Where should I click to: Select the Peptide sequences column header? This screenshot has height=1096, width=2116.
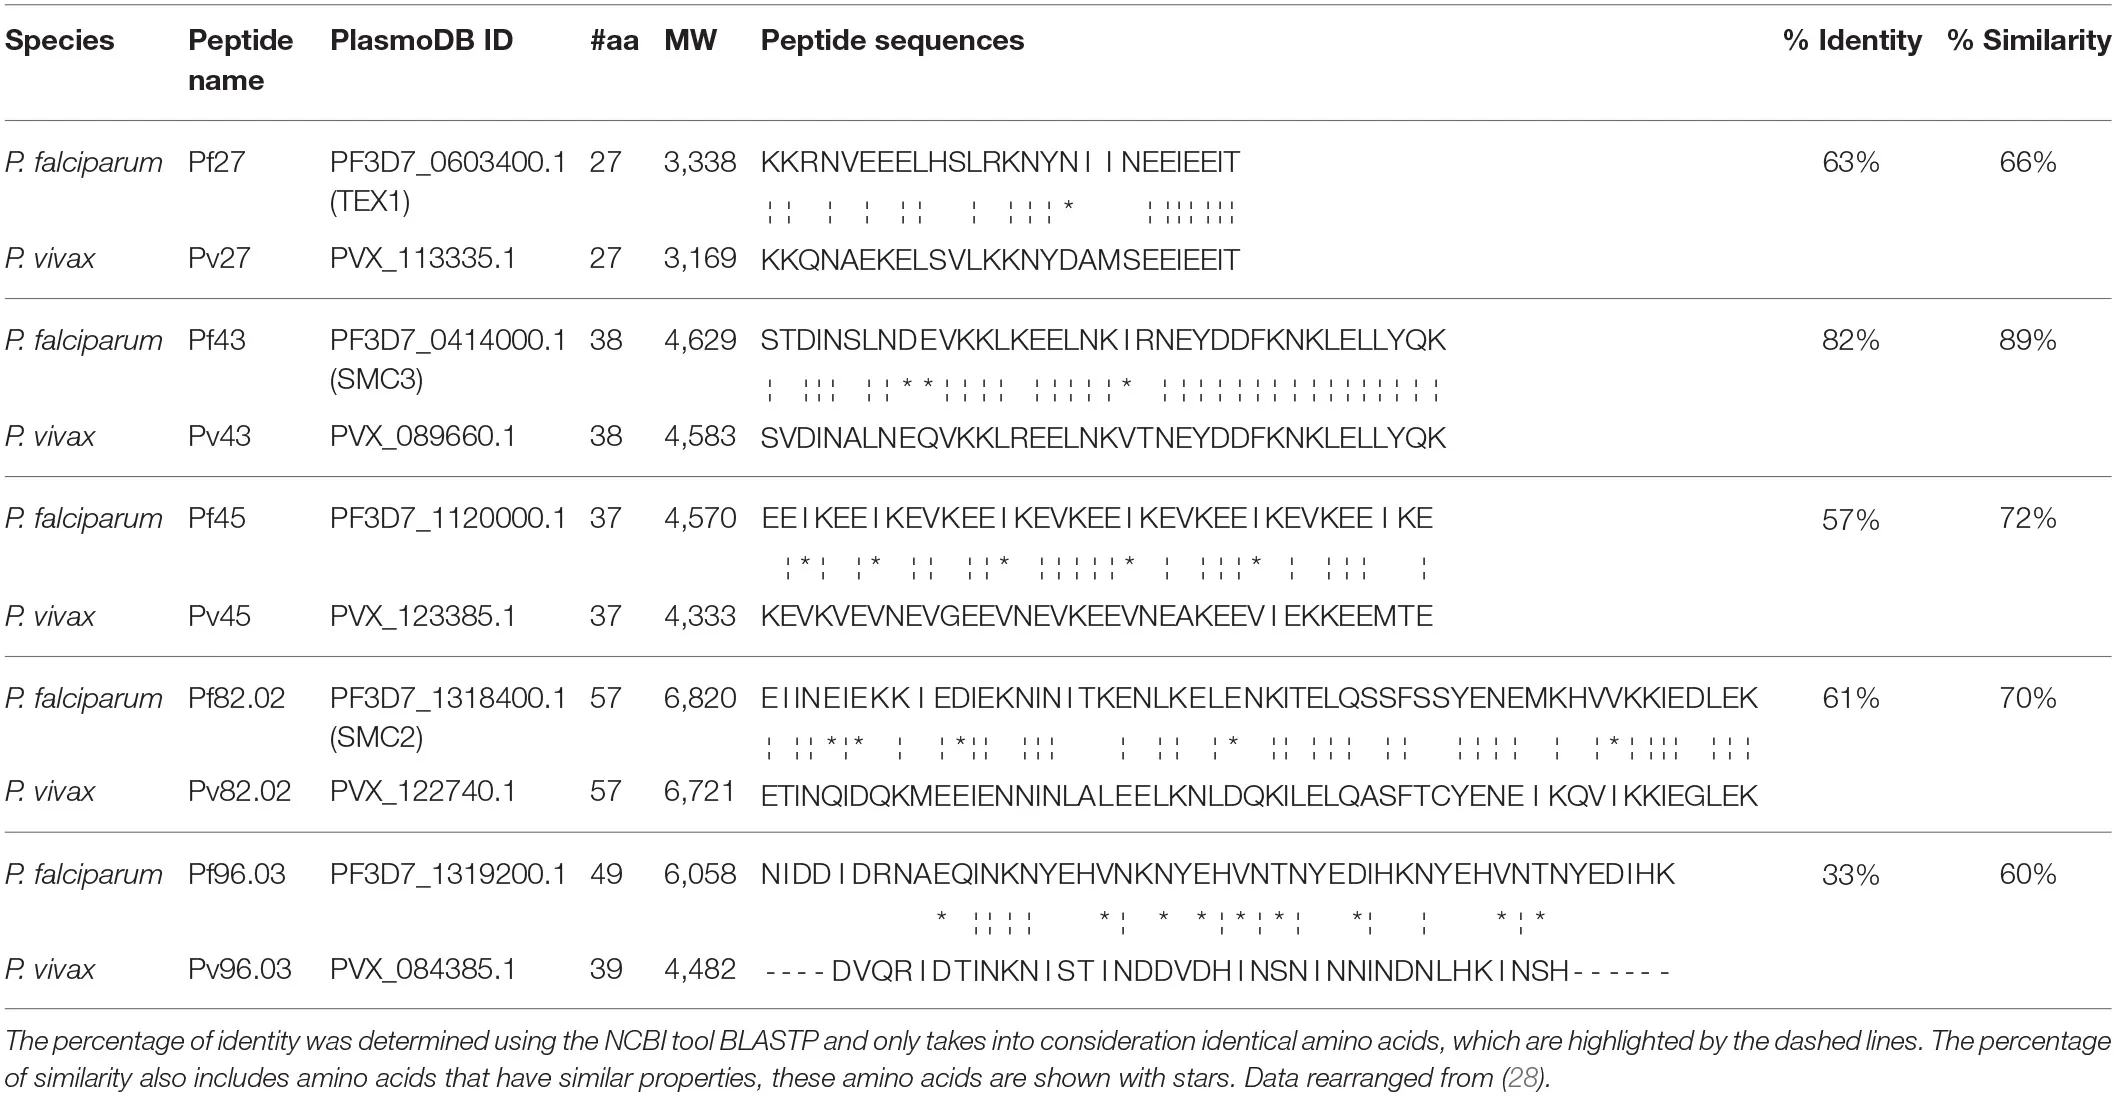pos(892,40)
